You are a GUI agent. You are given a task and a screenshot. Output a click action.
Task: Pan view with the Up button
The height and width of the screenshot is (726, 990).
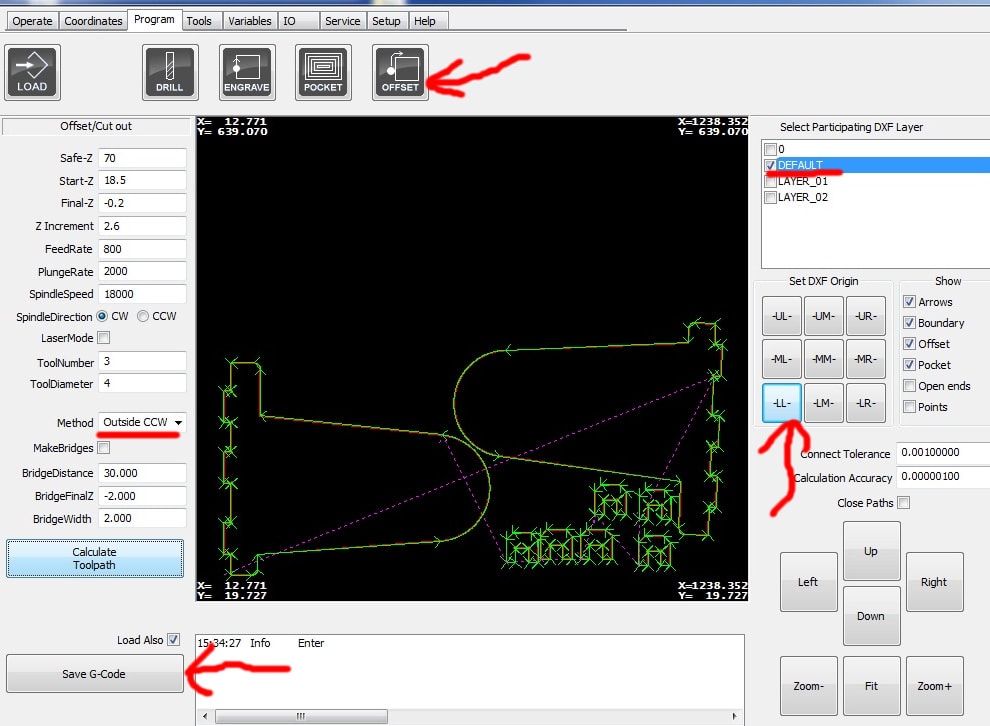[x=871, y=551]
